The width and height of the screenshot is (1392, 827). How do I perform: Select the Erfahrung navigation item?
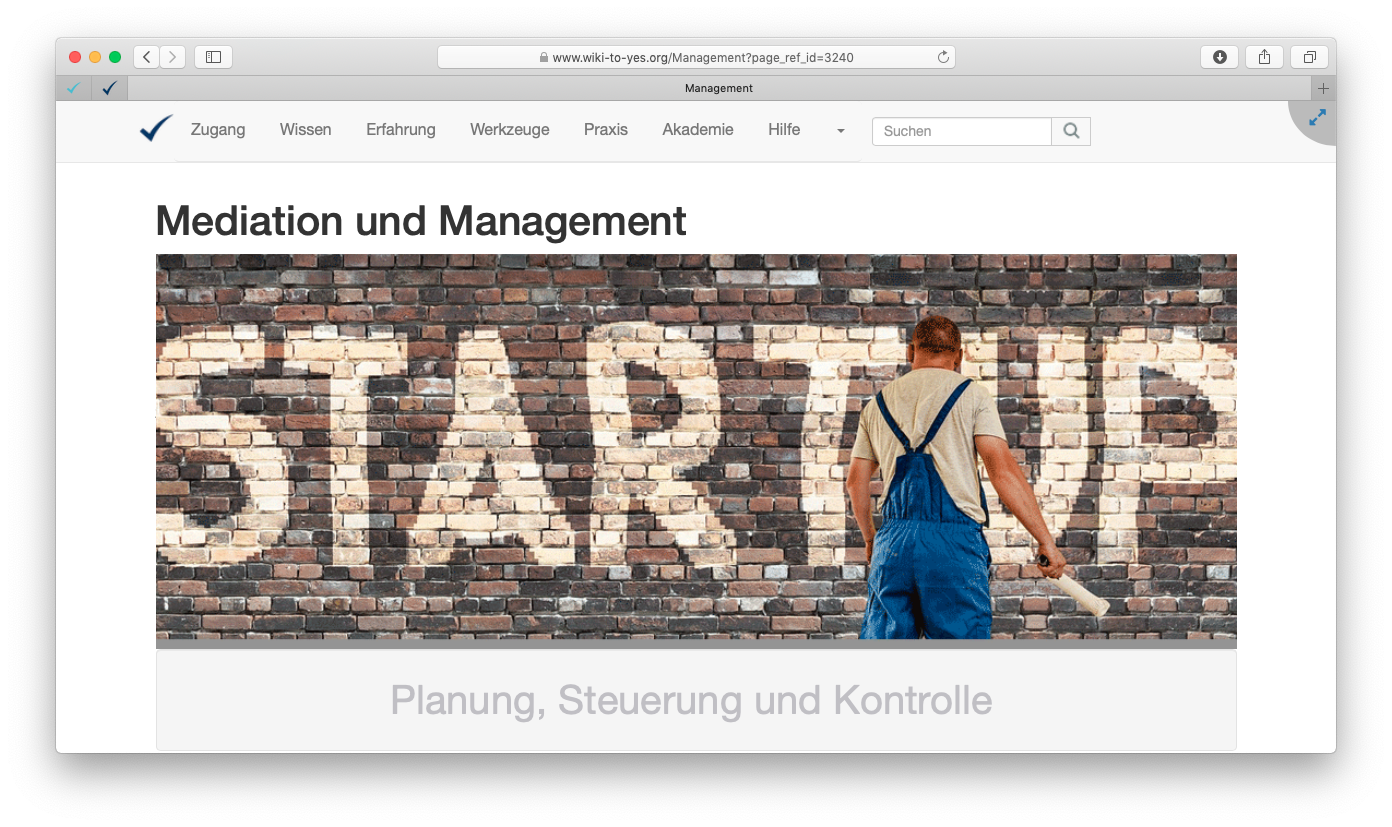pos(400,130)
